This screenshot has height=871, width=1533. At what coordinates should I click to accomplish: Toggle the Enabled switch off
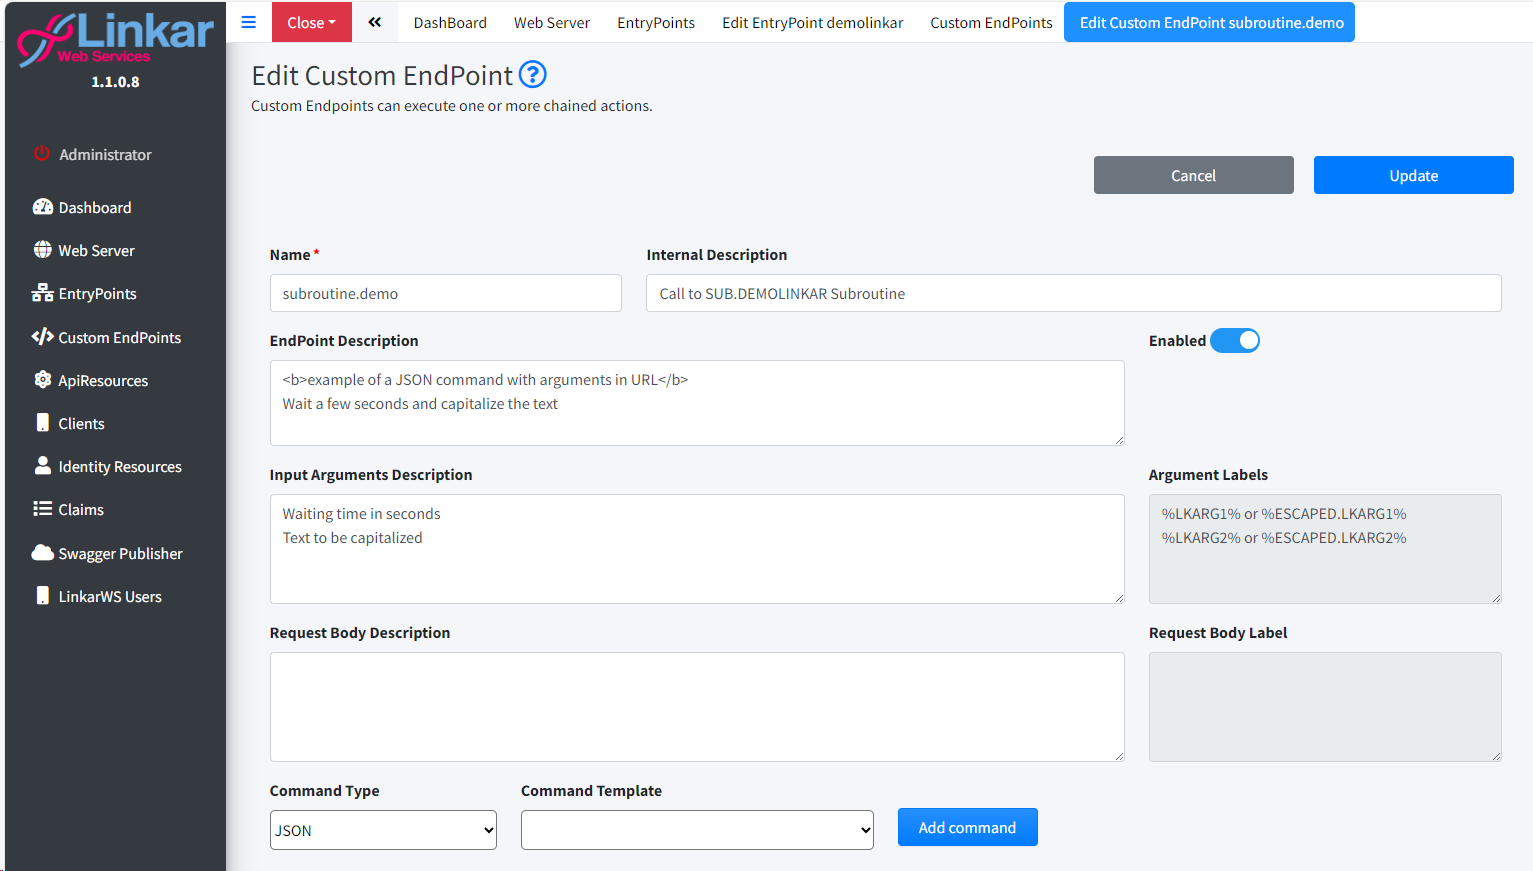[x=1235, y=341]
